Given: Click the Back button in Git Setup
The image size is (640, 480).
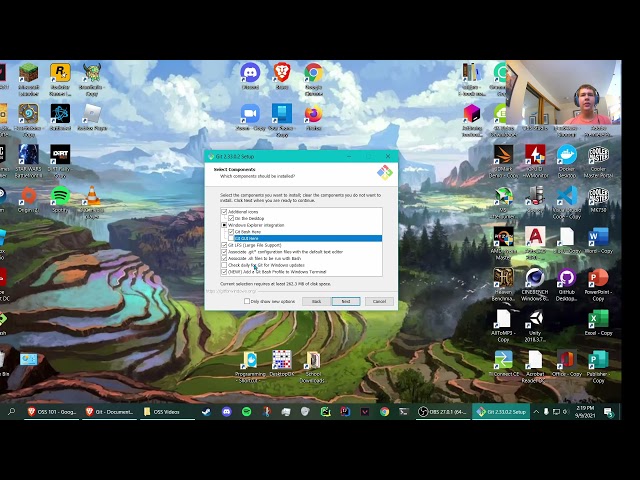Looking at the screenshot, I should (316, 301).
